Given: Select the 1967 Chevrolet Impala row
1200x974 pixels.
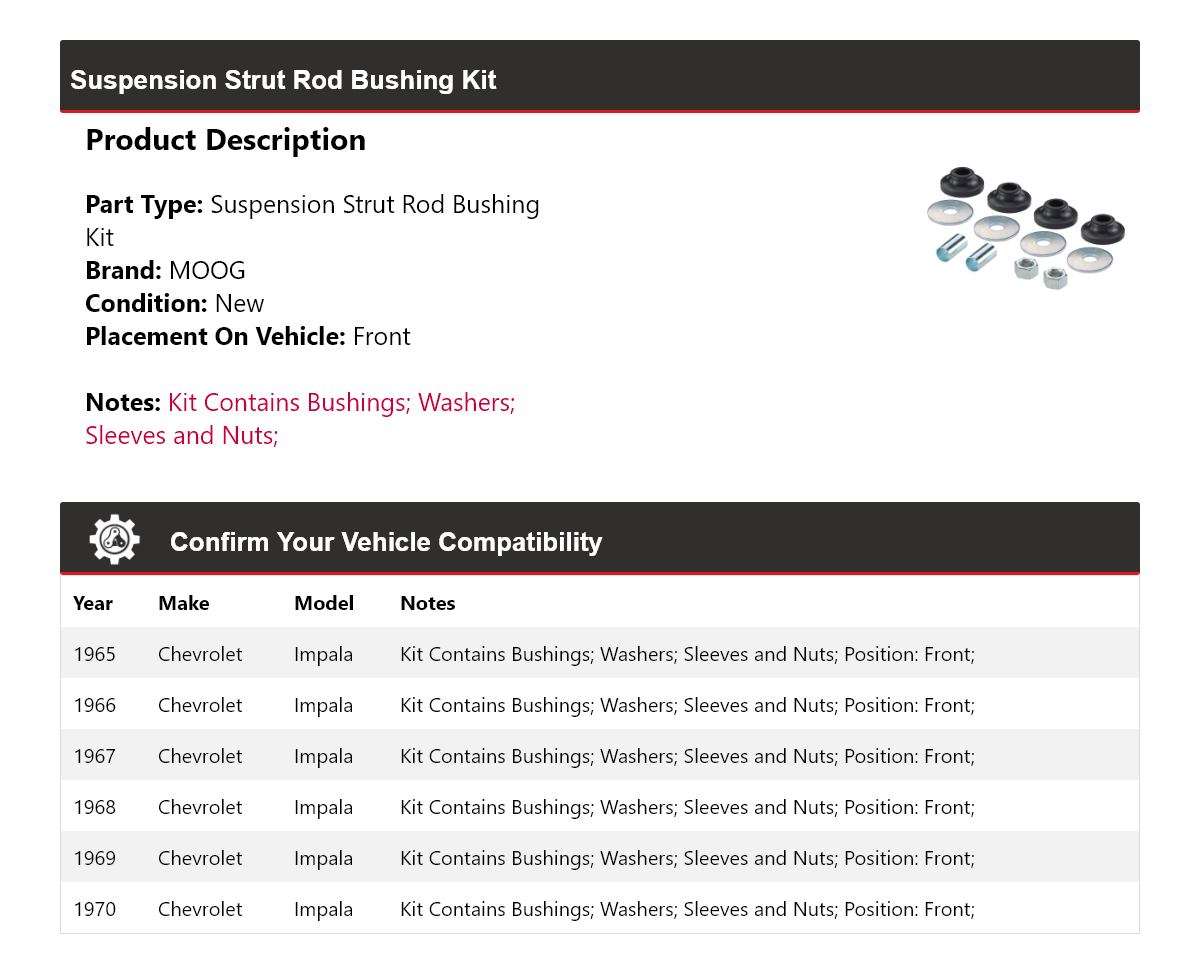Looking at the screenshot, I should (600, 756).
